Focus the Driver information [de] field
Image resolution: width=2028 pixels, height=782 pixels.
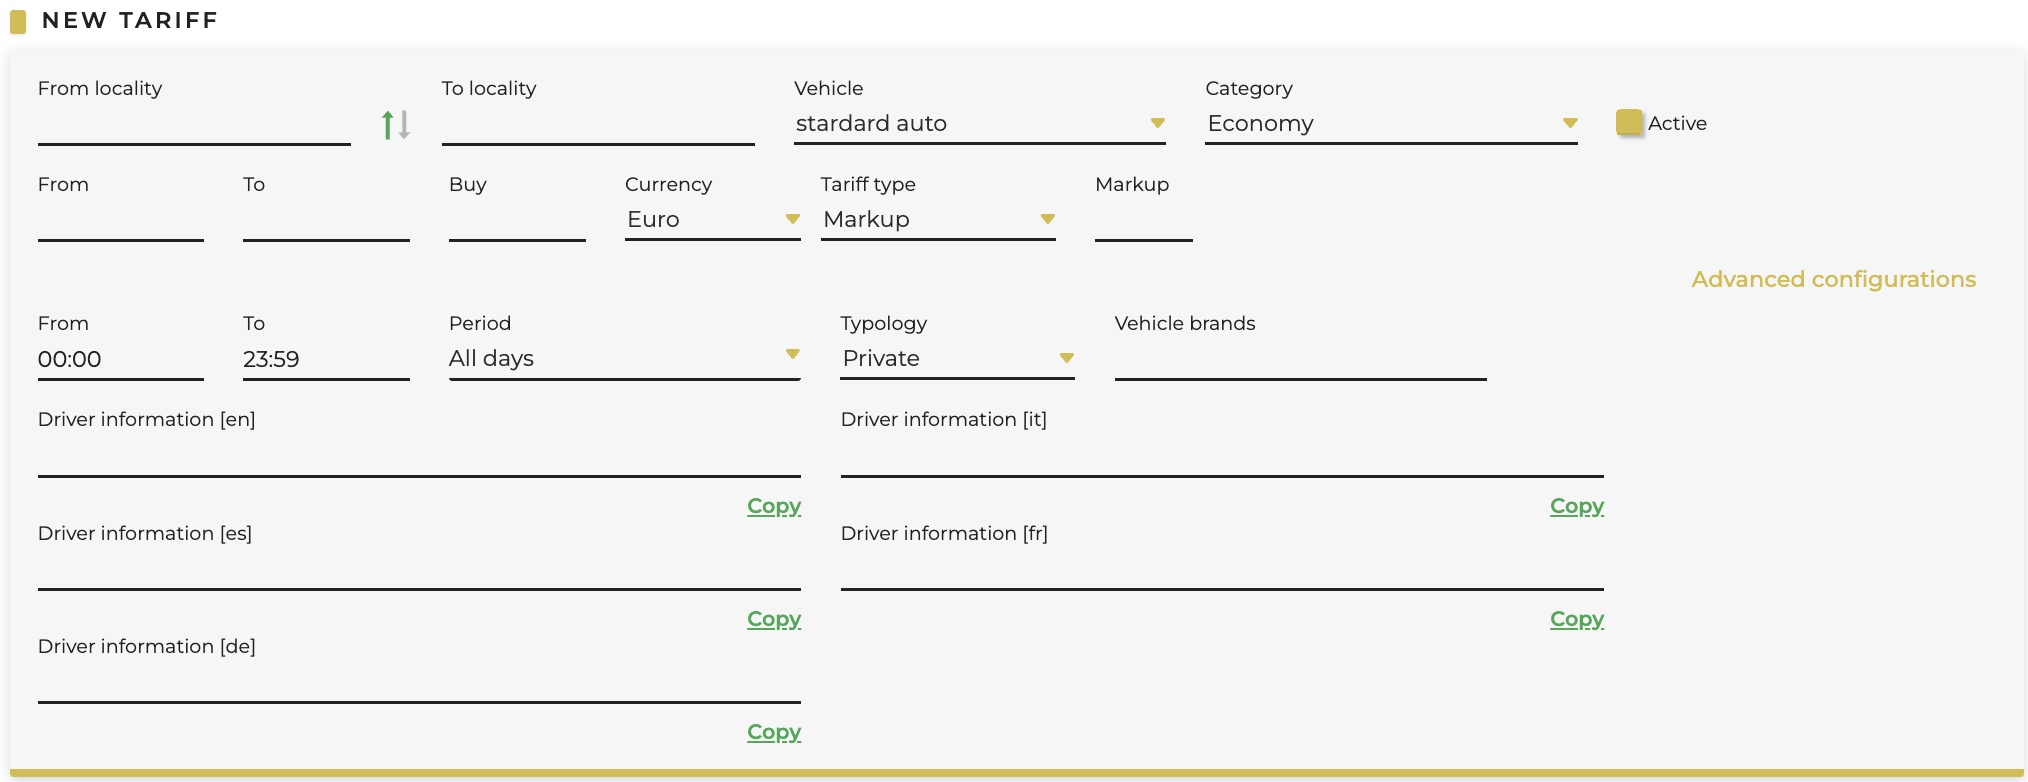coord(419,683)
